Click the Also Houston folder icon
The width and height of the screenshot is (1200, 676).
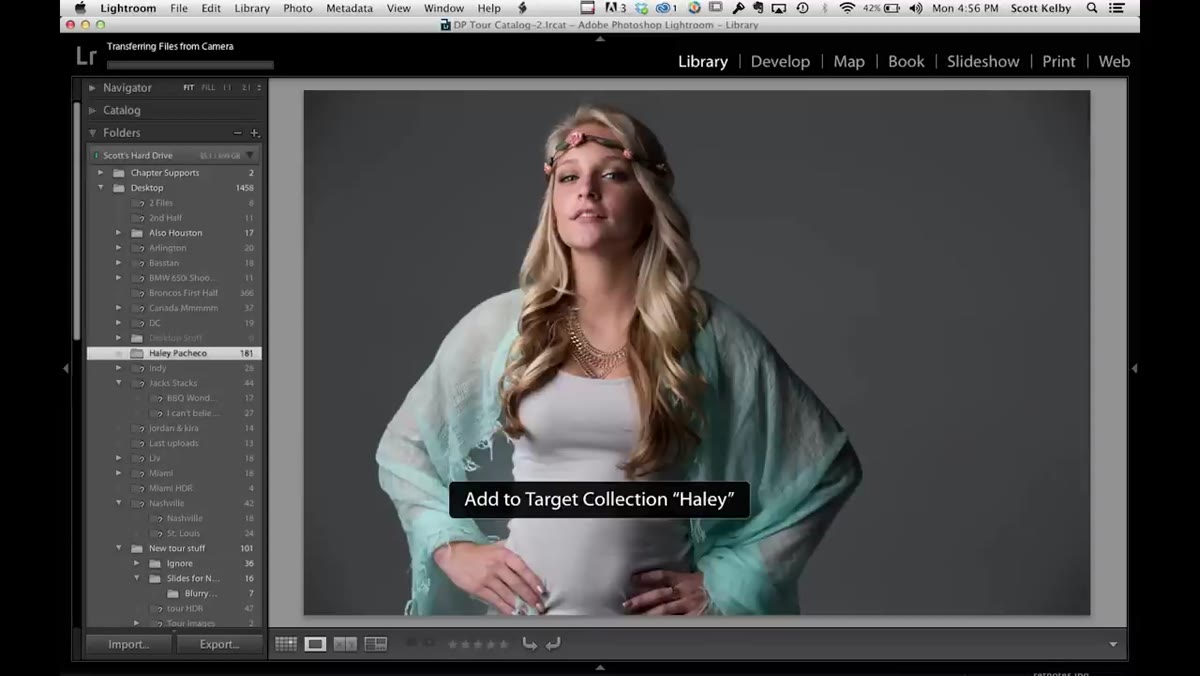[x=137, y=233]
